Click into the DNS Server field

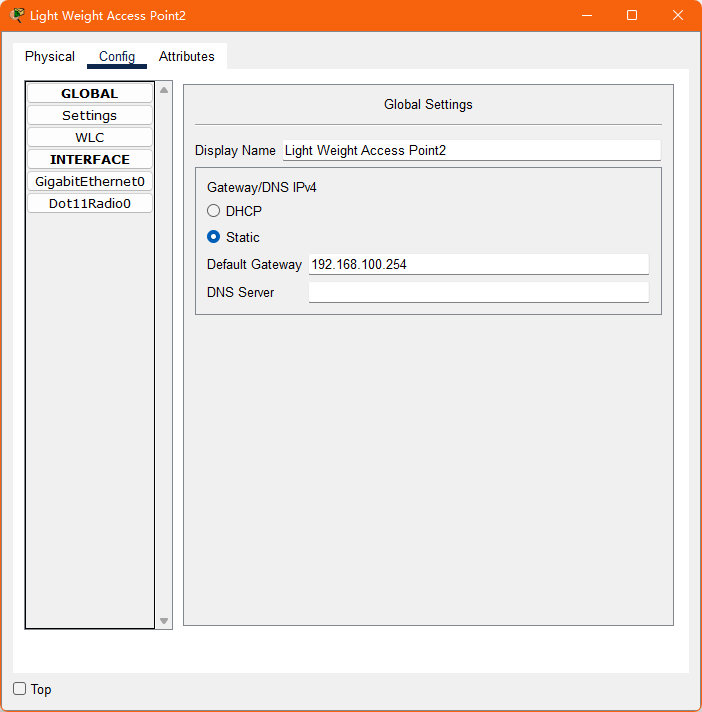tap(479, 292)
